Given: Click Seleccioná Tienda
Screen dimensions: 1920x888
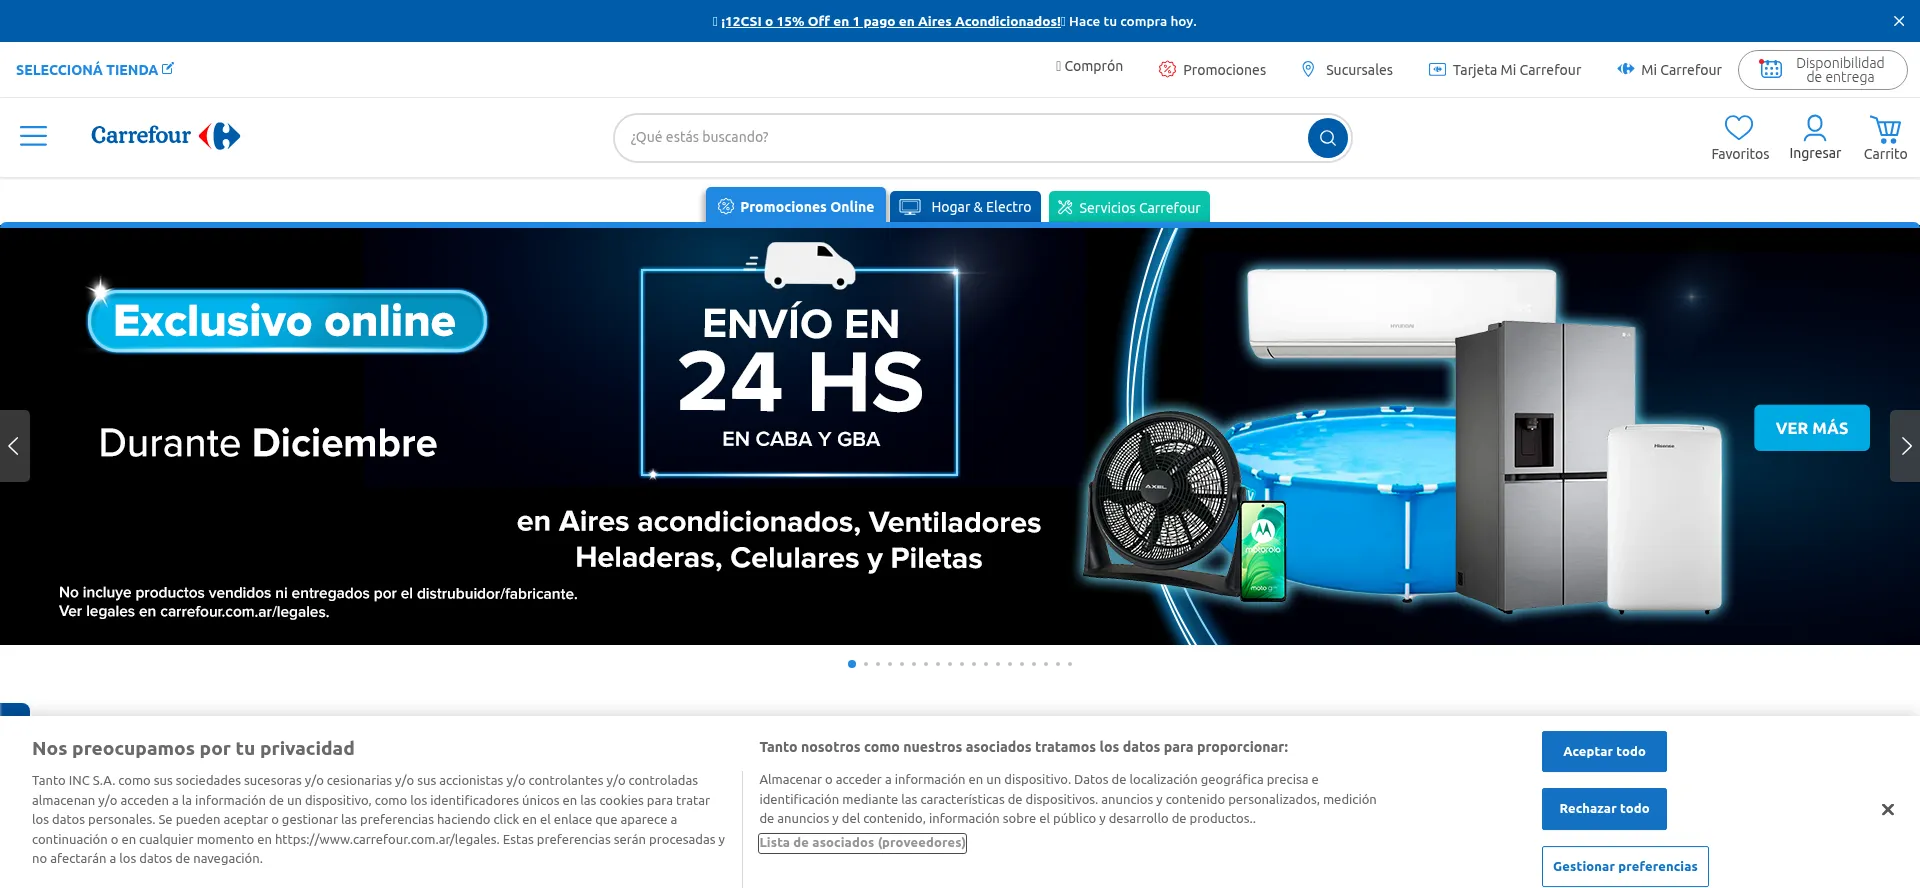Looking at the screenshot, I should (95, 70).
